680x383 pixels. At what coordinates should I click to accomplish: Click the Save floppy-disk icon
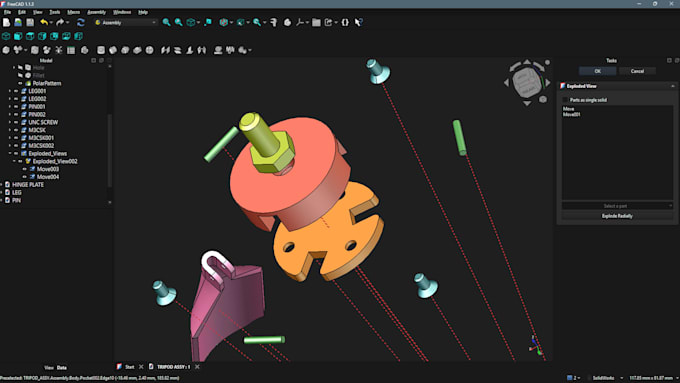30,22
